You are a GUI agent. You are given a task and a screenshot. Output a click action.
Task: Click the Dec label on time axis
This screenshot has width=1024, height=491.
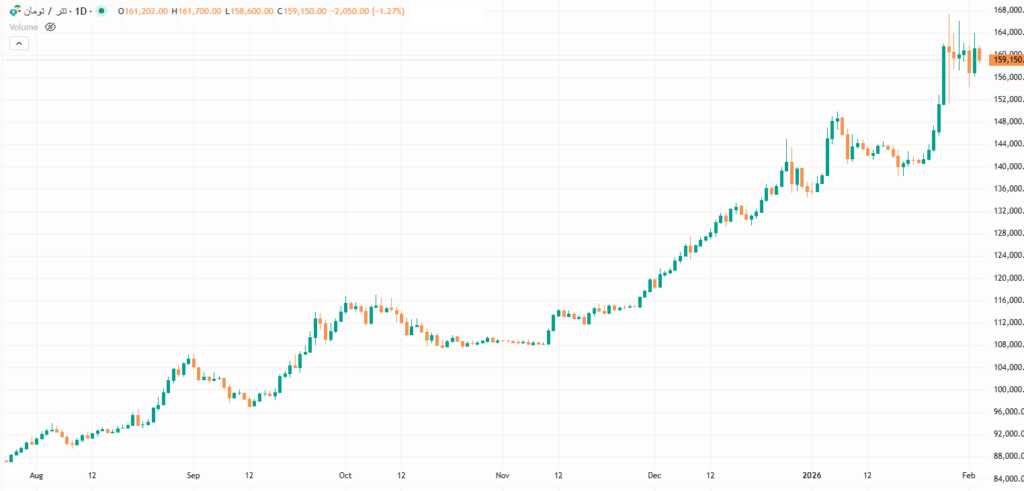coord(655,475)
